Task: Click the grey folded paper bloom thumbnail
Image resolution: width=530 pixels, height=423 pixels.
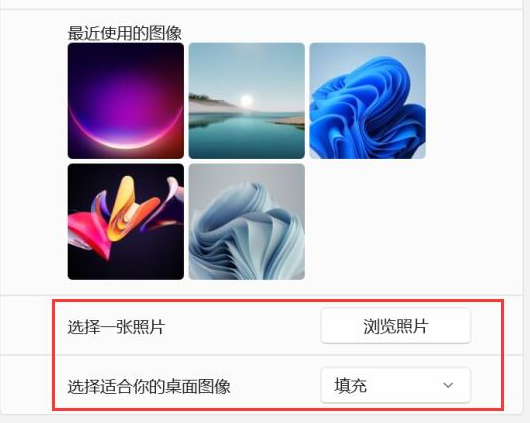Action: click(246, 222)
